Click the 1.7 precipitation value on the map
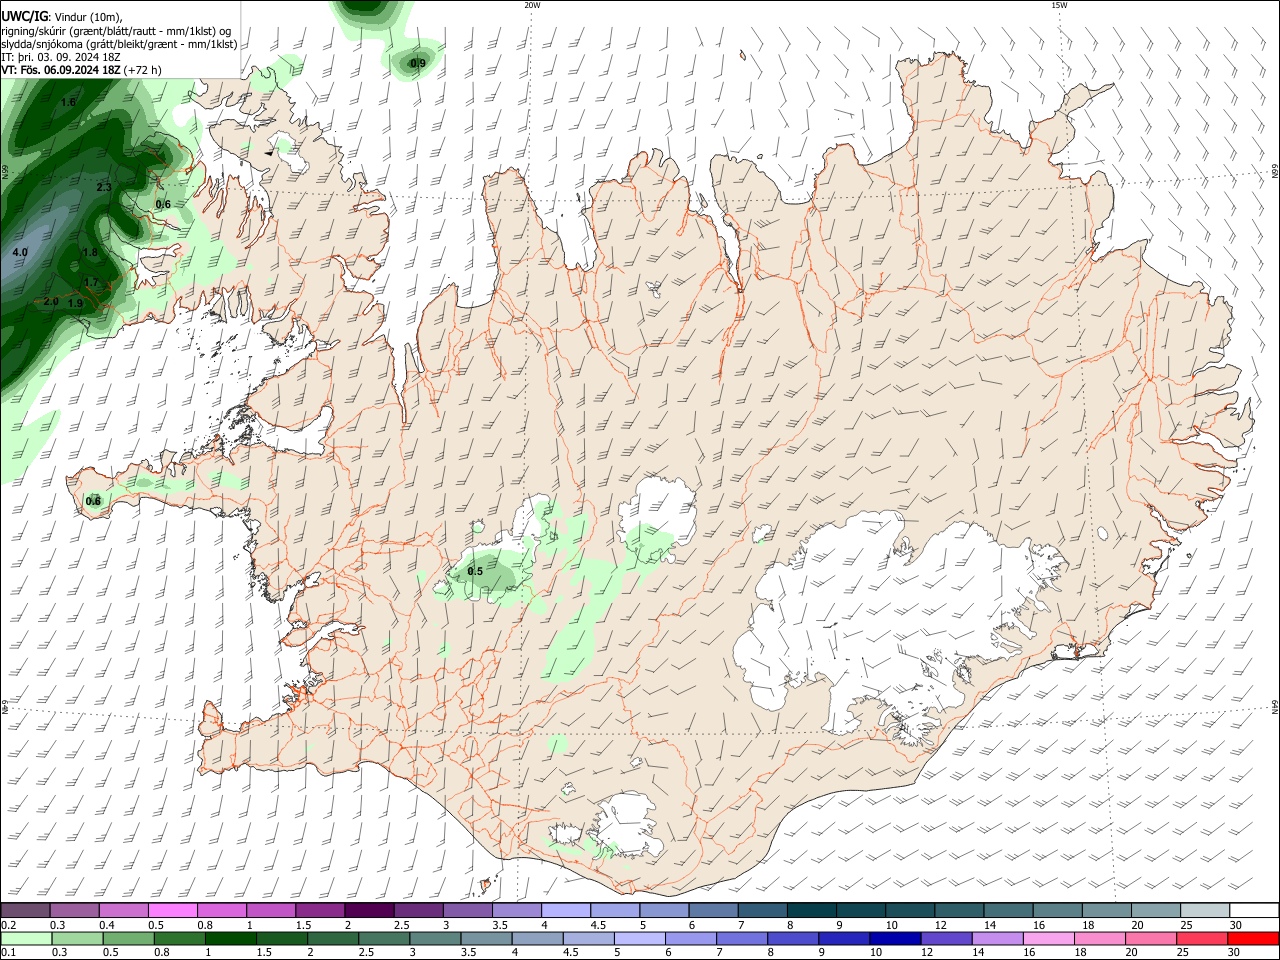 click(91, 282)
